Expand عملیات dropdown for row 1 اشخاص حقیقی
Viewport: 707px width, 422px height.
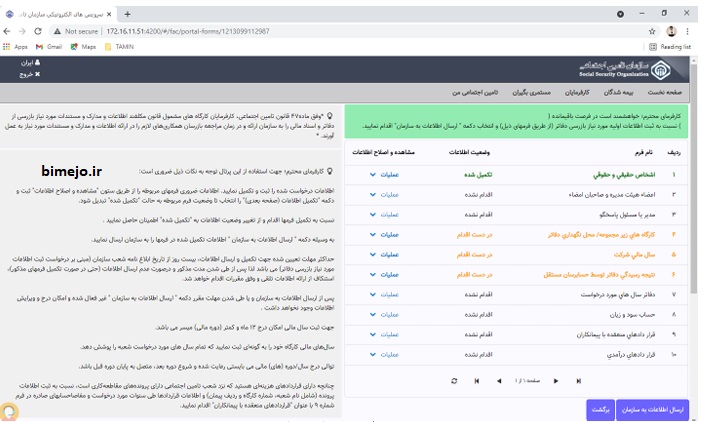(x=384, y=174)
